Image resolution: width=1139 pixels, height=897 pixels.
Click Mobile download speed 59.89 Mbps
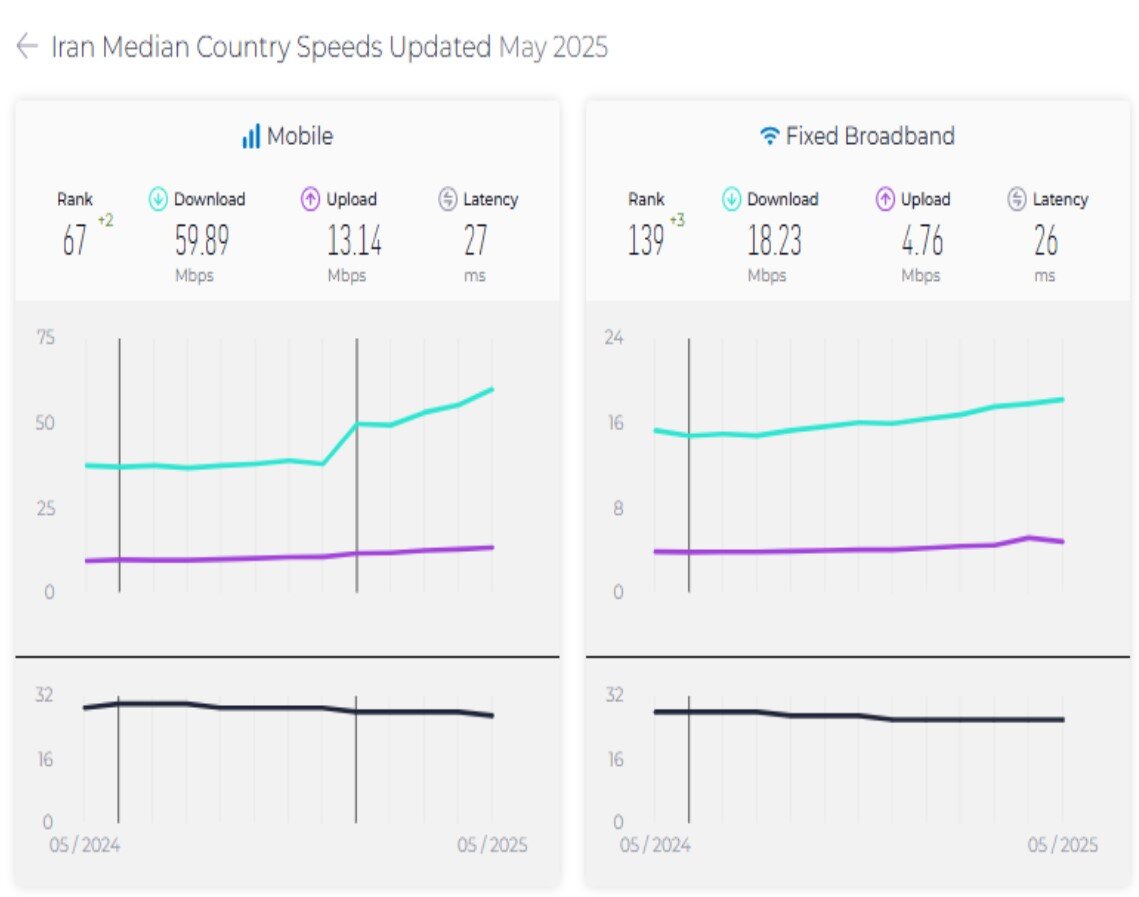(202, 241)
